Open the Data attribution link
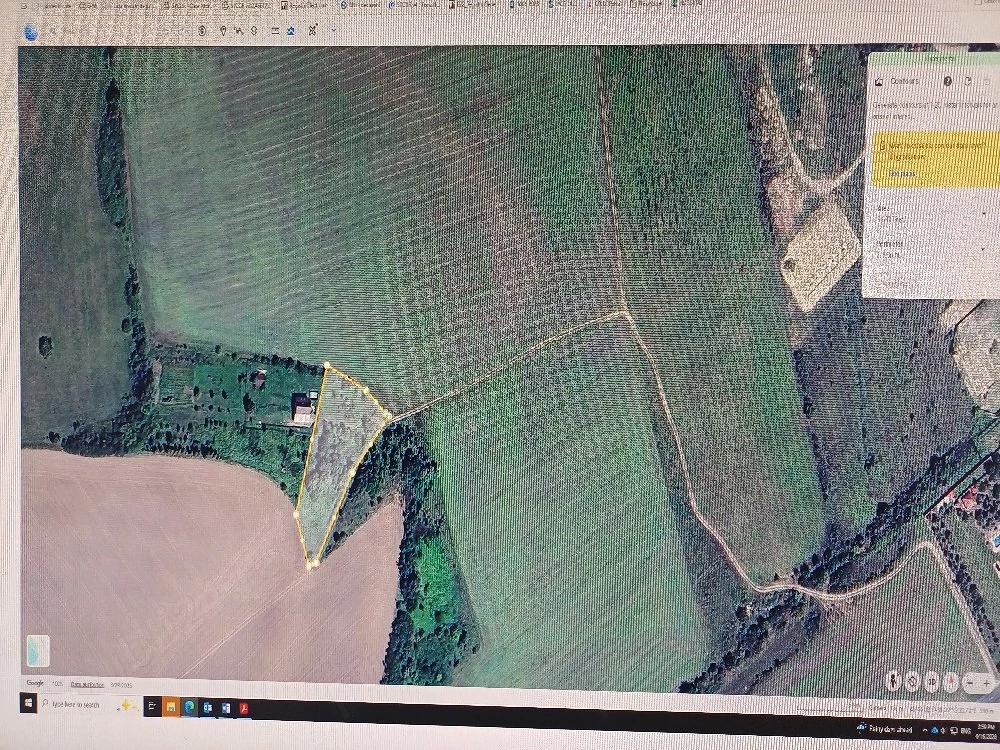The height and width of the screenshot is (750, 1000). click(x=87, y=683)
